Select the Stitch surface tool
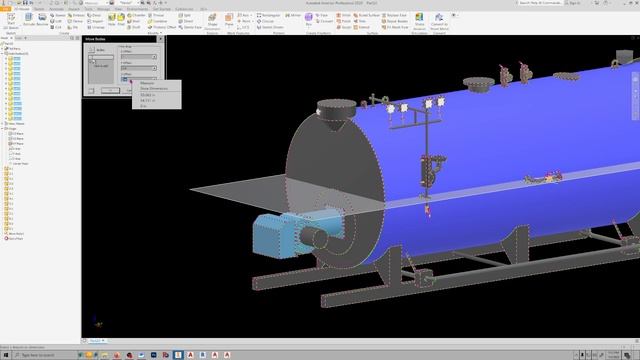Viewport: 640px width, 360px height. pos(344,16)
